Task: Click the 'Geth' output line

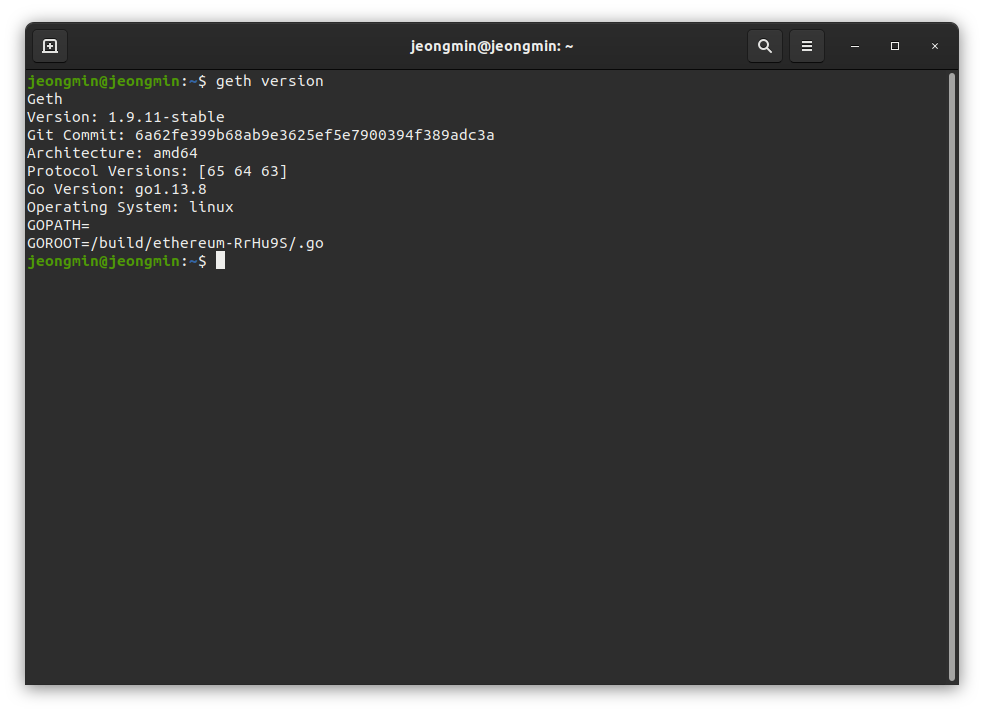Action: pyautogui.click(x=45, y=99)
